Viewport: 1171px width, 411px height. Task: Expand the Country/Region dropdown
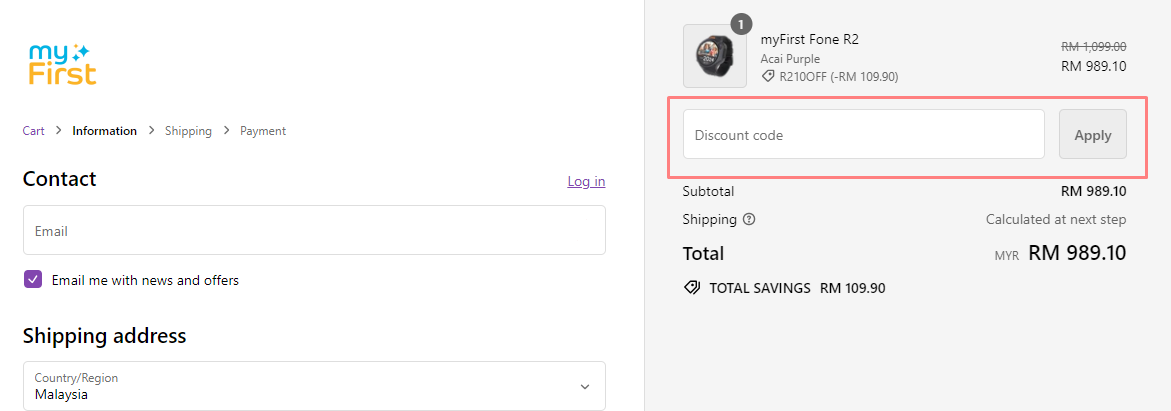313,386
